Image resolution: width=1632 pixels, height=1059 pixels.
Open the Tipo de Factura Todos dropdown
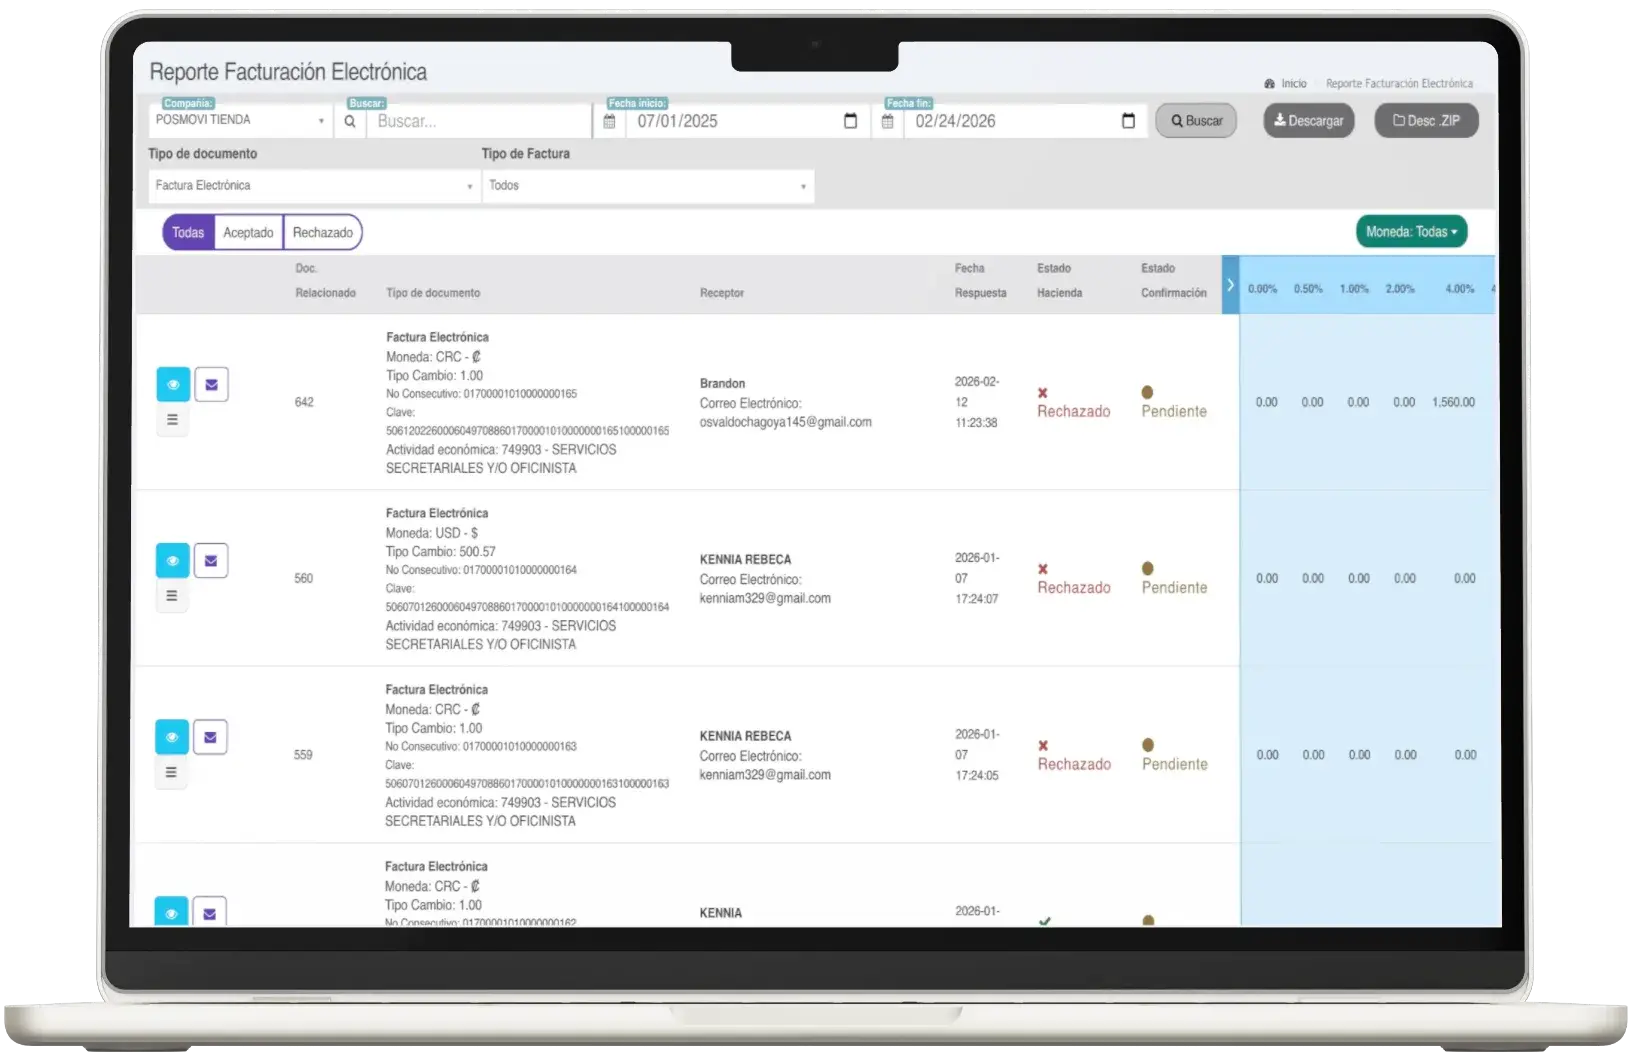point(648,186)
